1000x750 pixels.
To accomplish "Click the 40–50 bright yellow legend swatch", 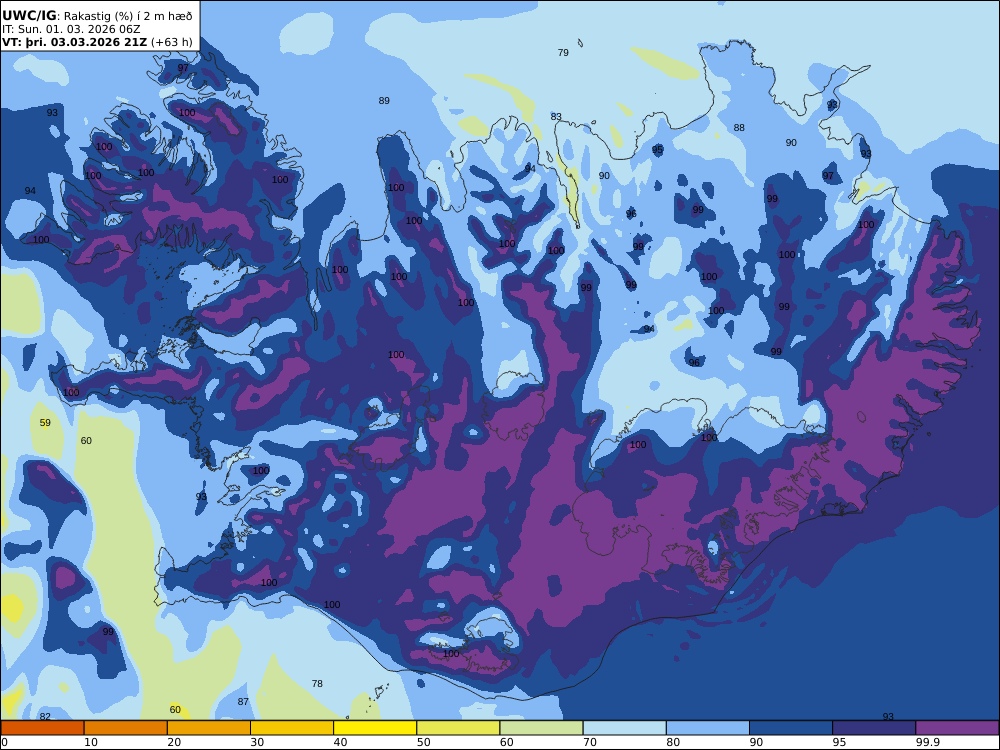I will [375, 728].
